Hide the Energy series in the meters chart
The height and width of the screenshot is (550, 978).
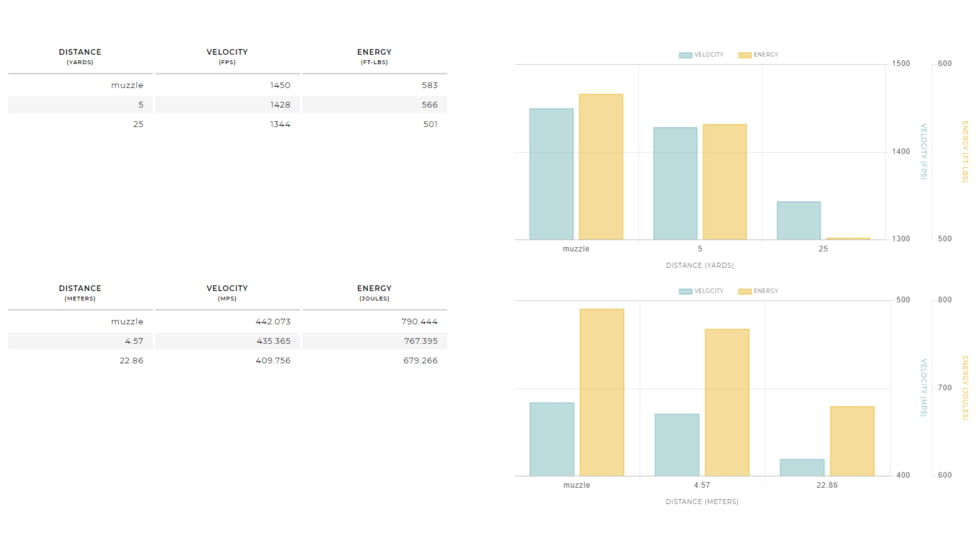click(x=744, y=291)
